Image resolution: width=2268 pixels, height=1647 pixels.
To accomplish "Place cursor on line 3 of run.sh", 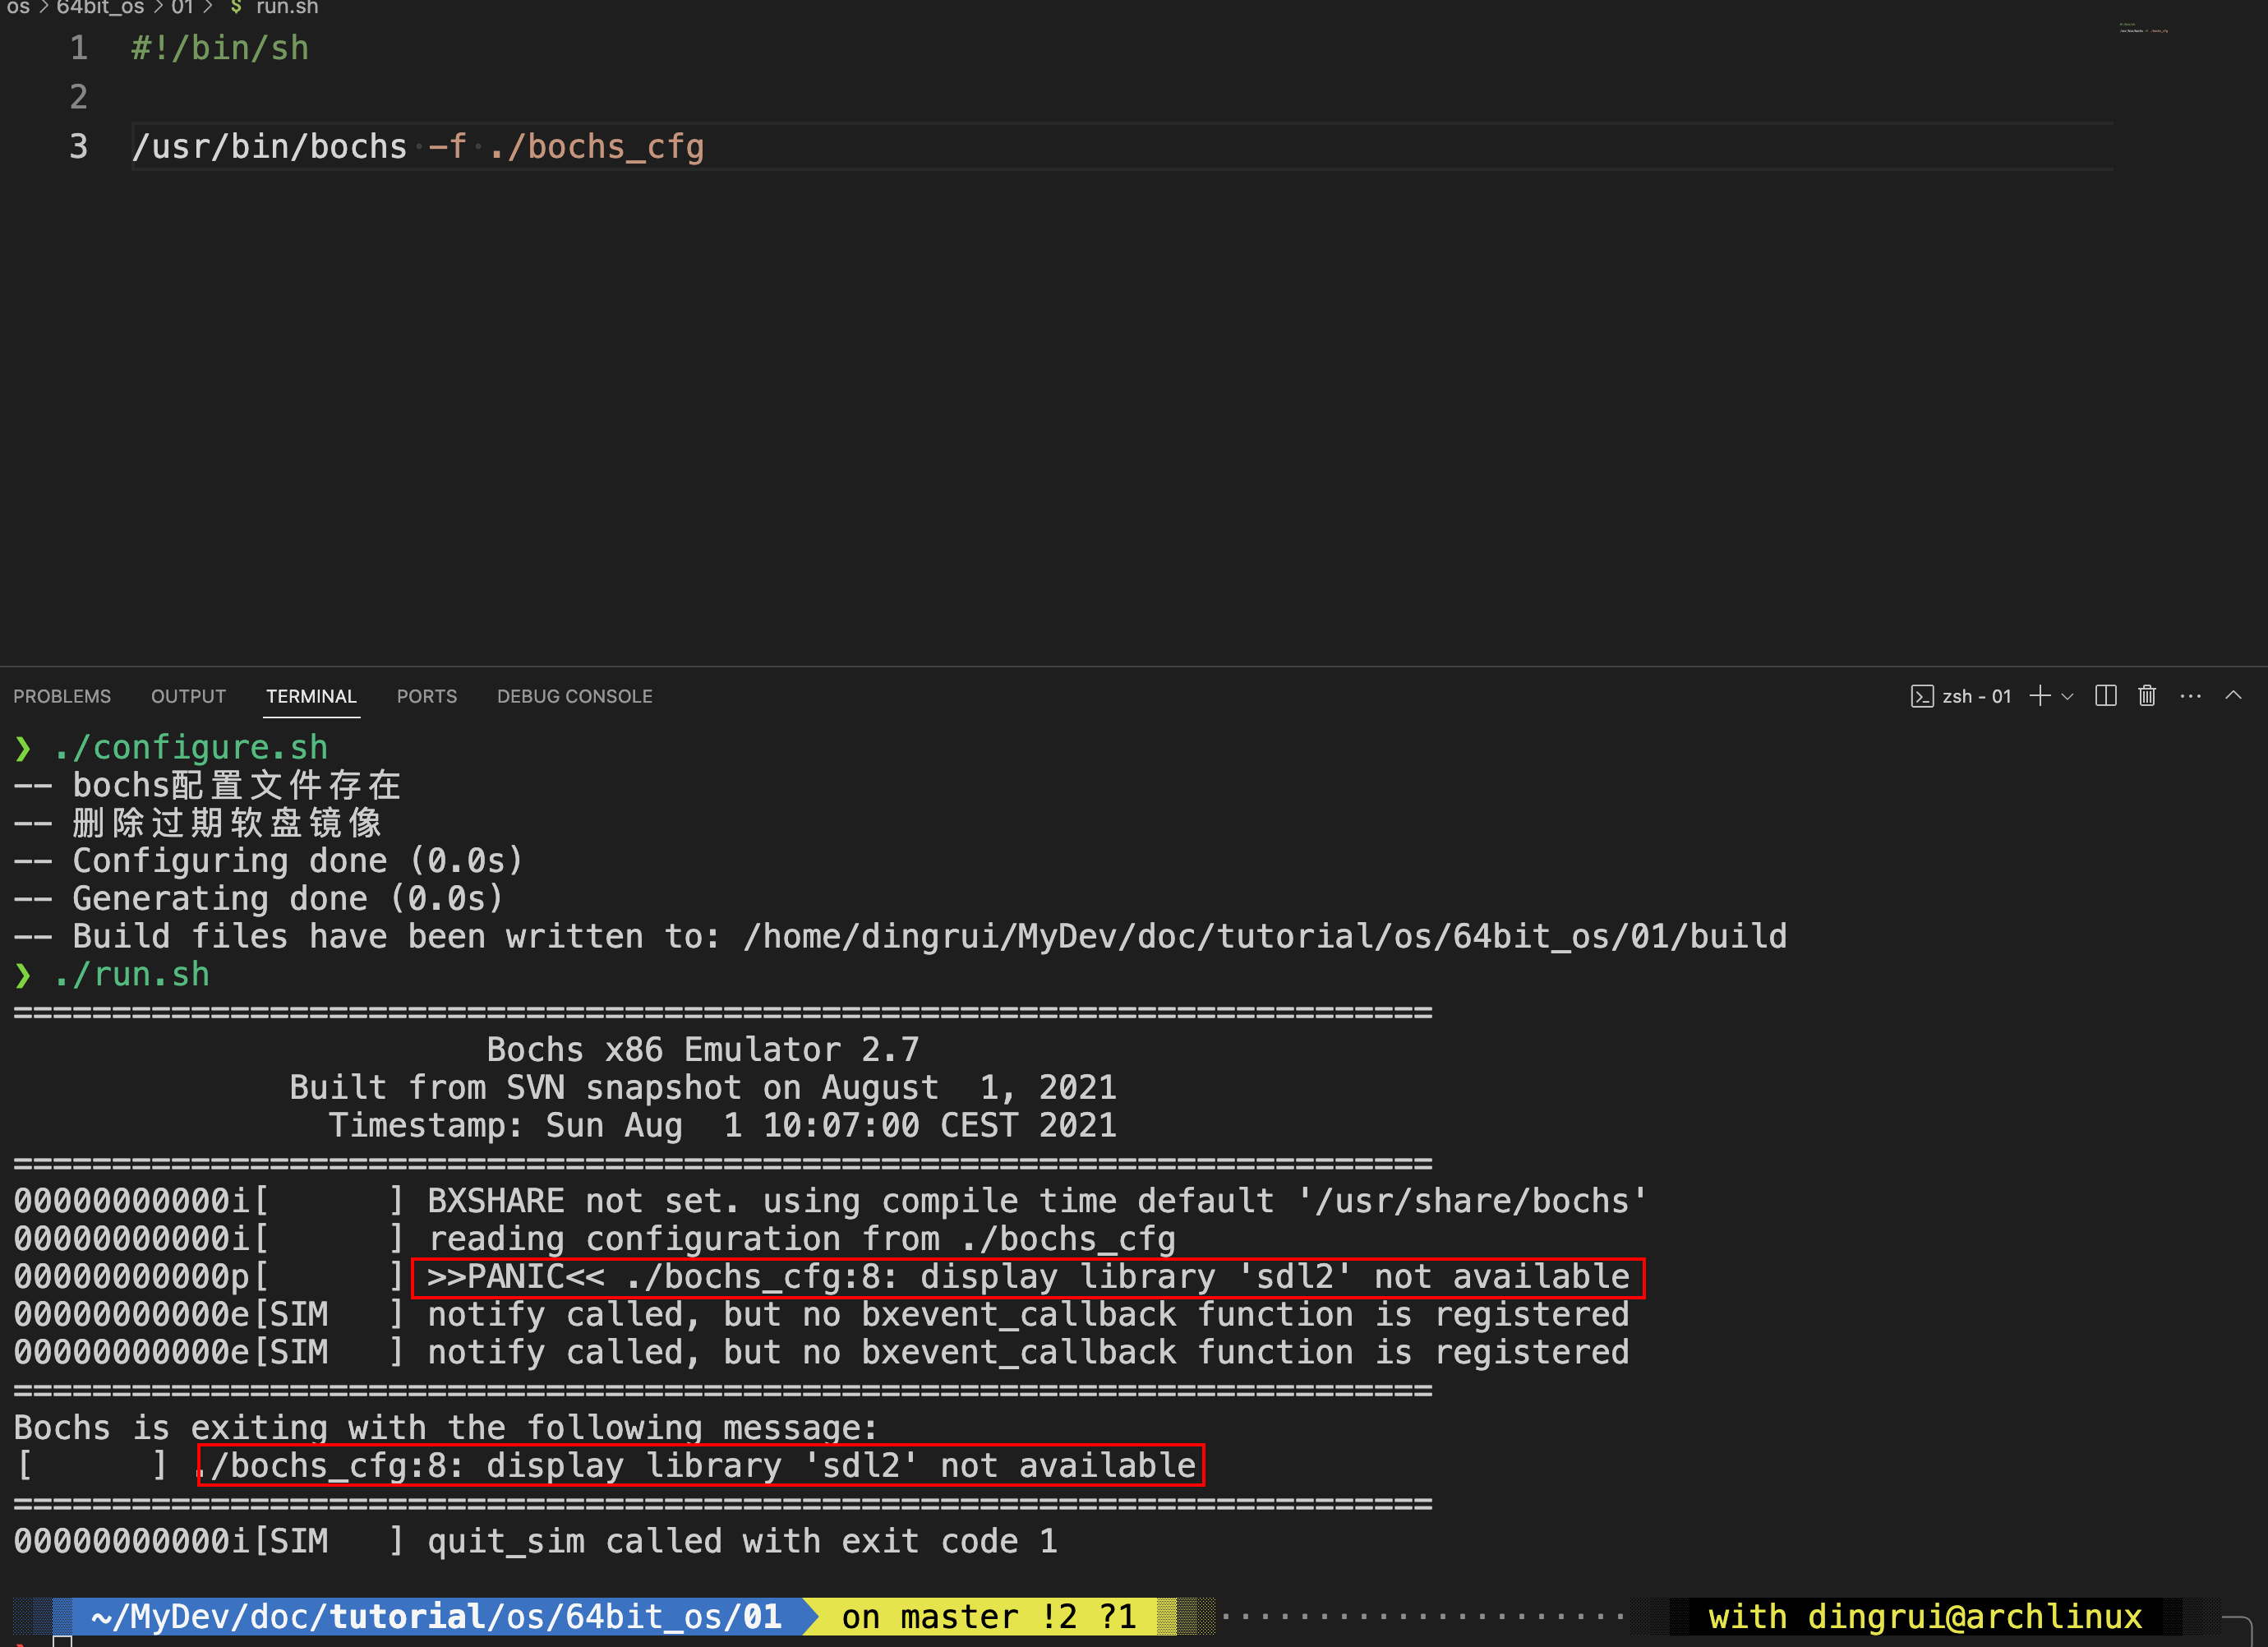I will (x=420, y=146).
